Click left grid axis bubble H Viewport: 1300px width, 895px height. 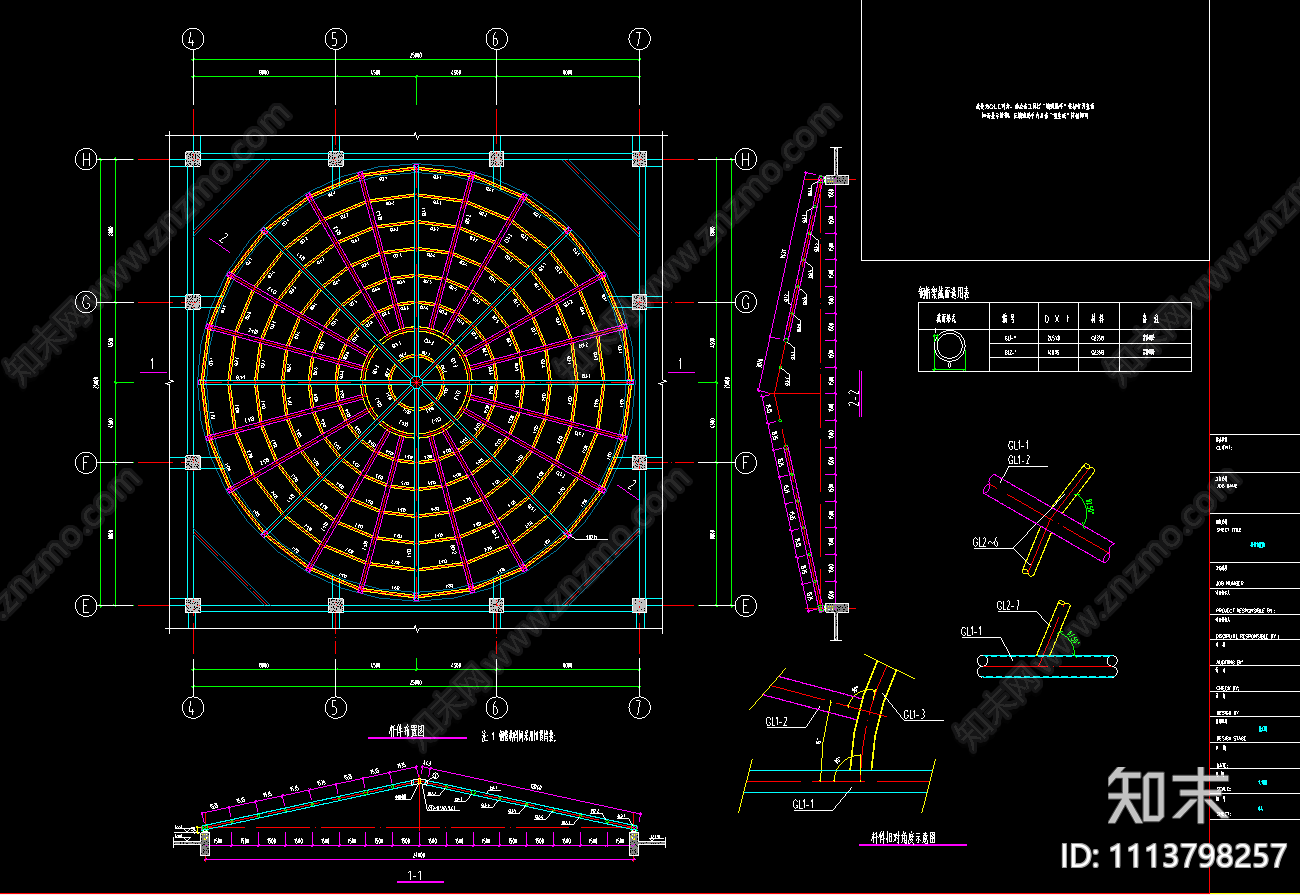(x=88, y=159)
